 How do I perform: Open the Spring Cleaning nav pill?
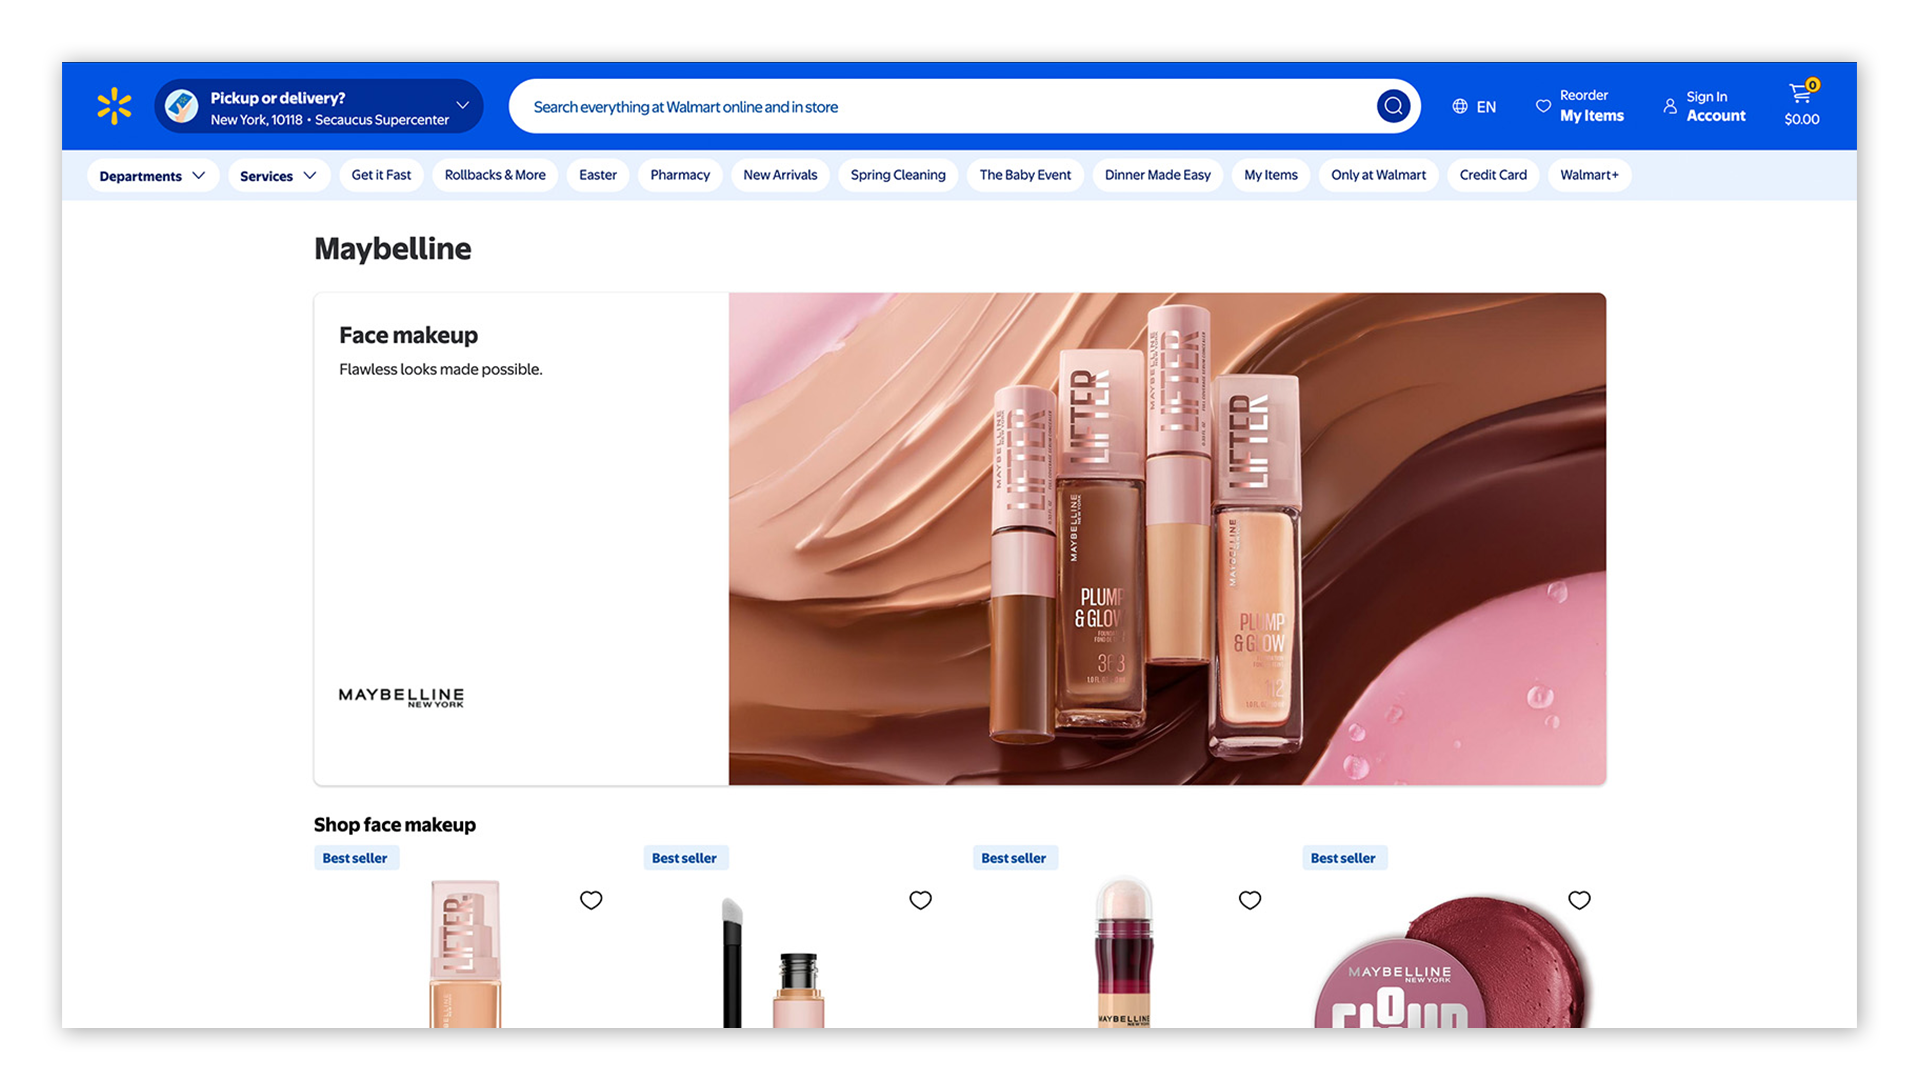pyautogui.click(x=897, y=175)
